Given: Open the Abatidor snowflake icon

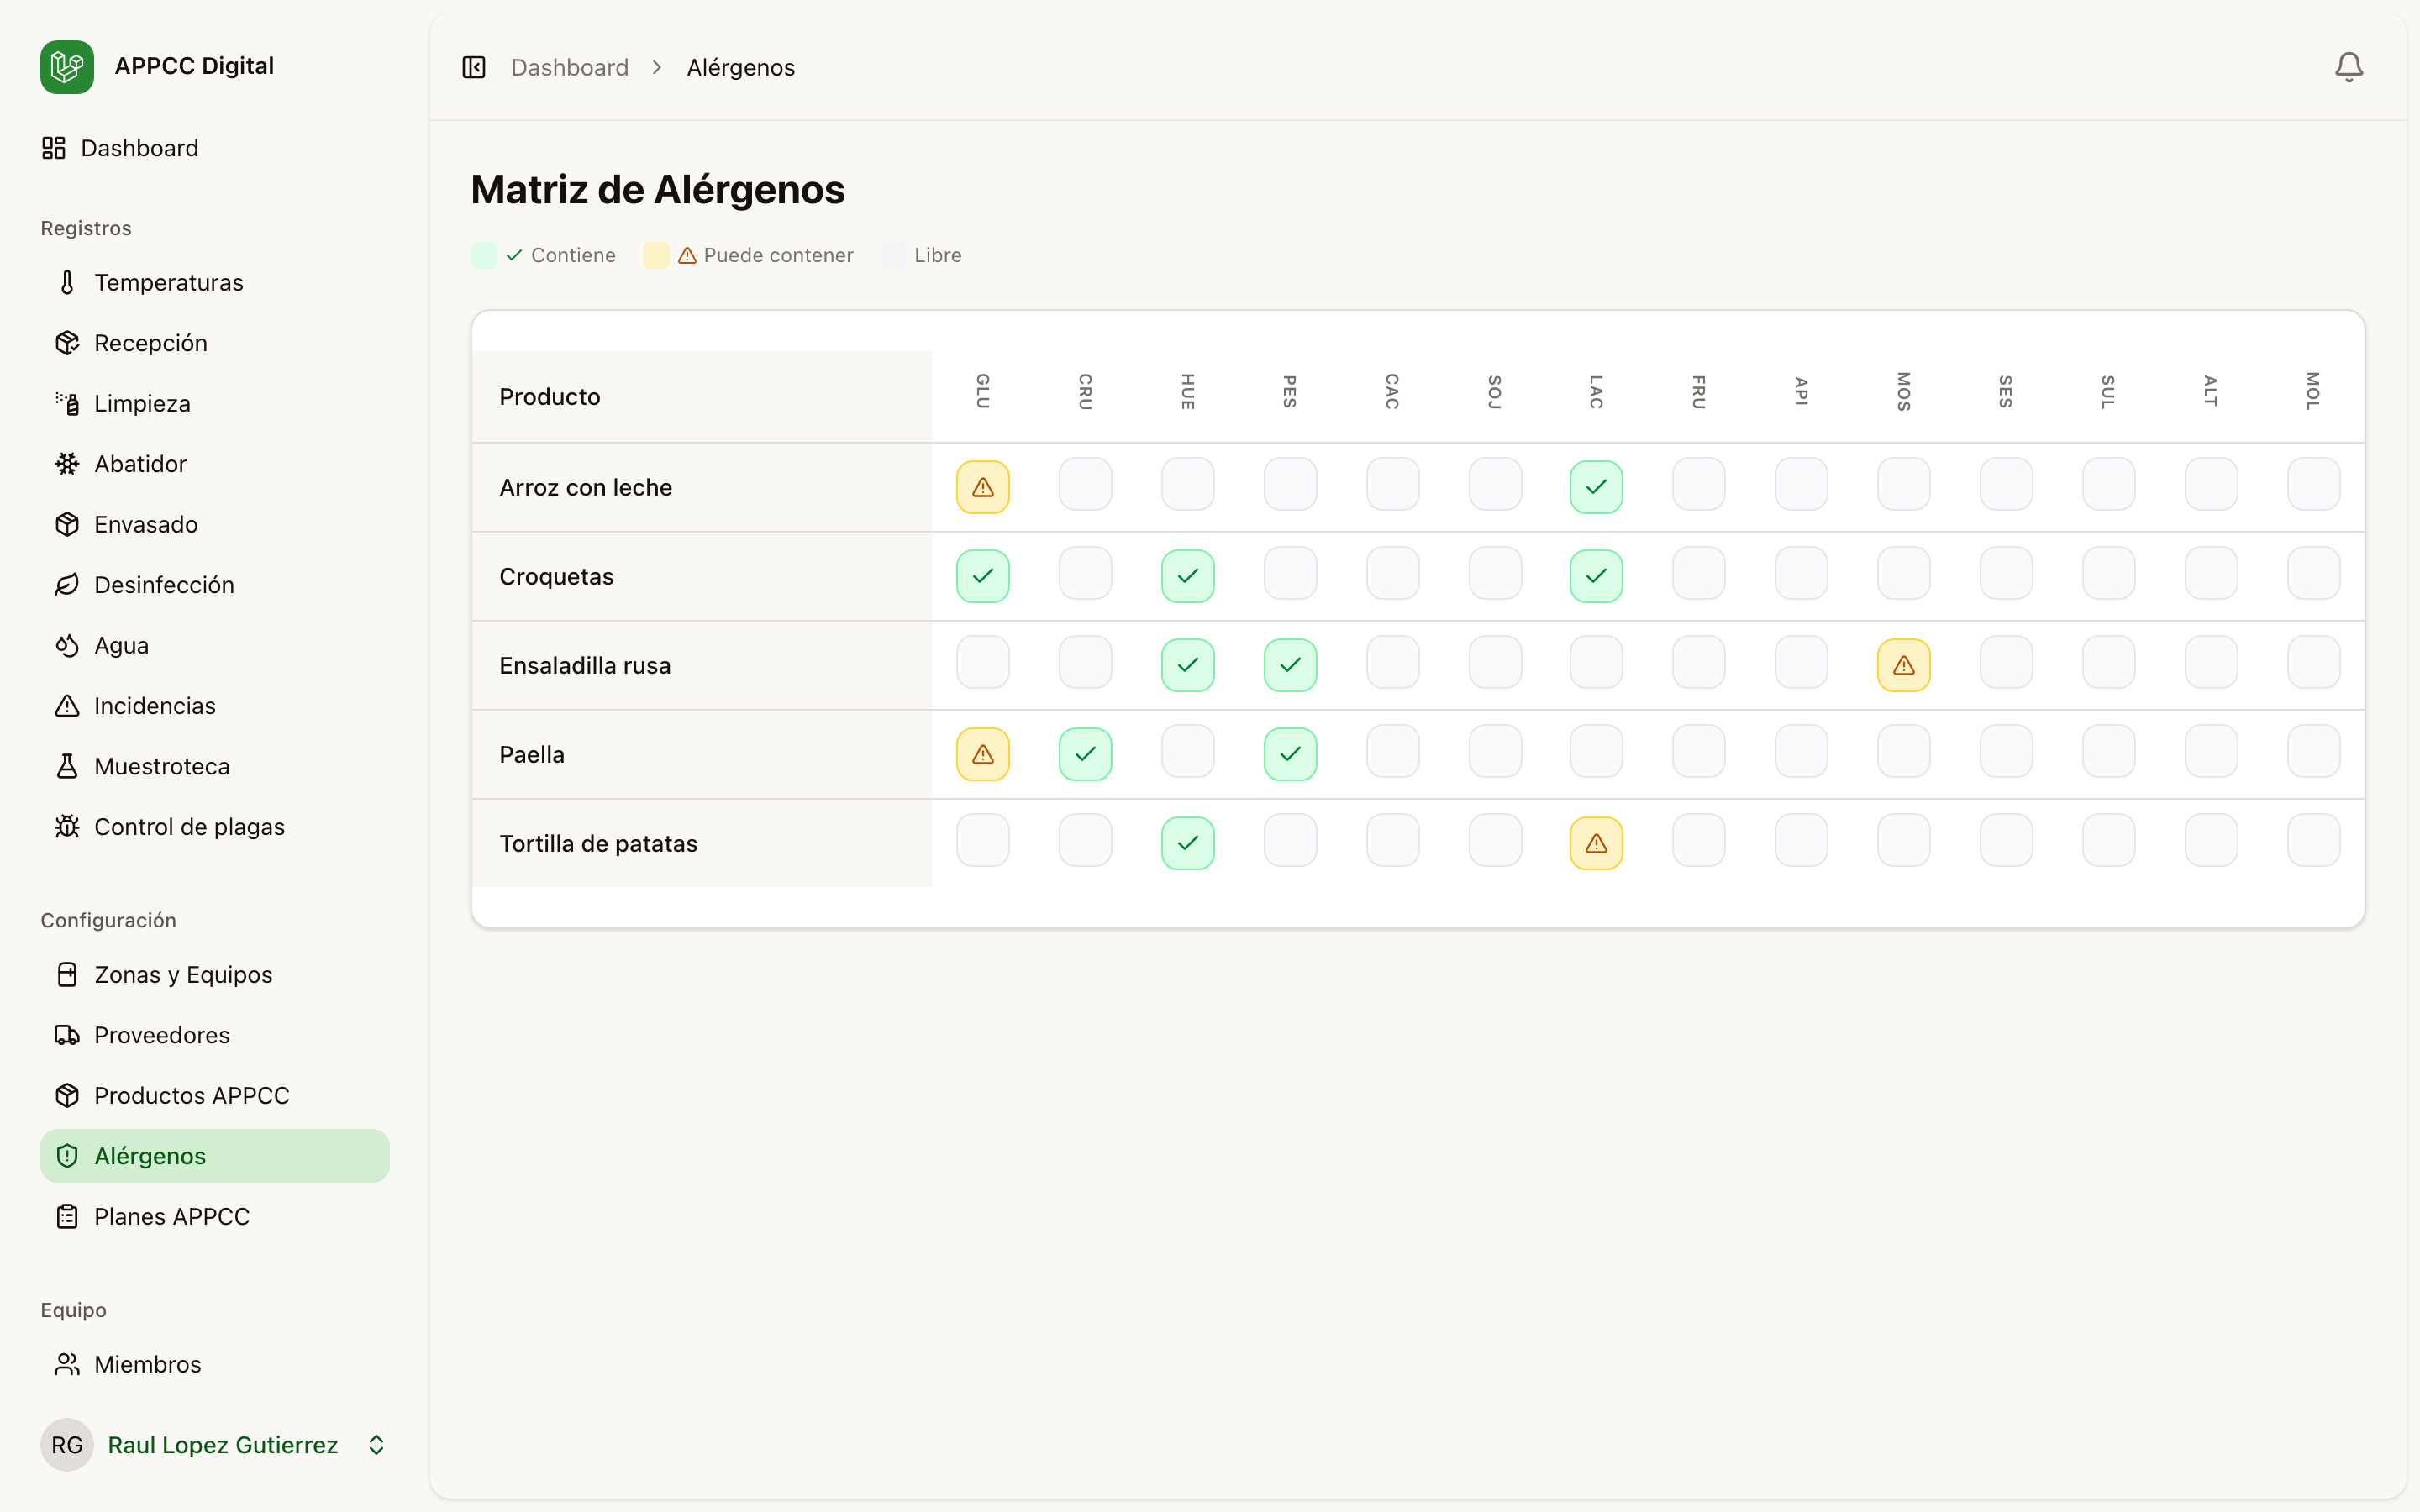Looking at the screenshot, I should [x=66, y=463].
